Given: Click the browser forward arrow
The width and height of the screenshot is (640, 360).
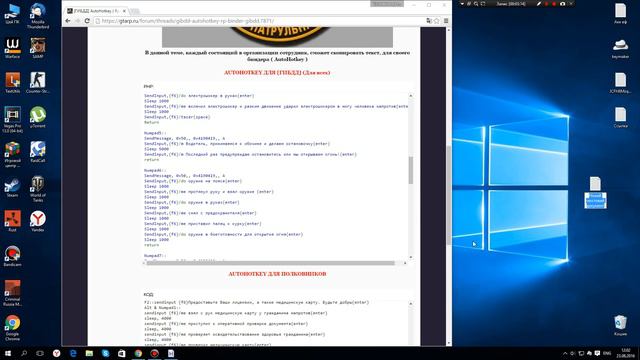Looking at the screenshot, I should click(77, 21).
